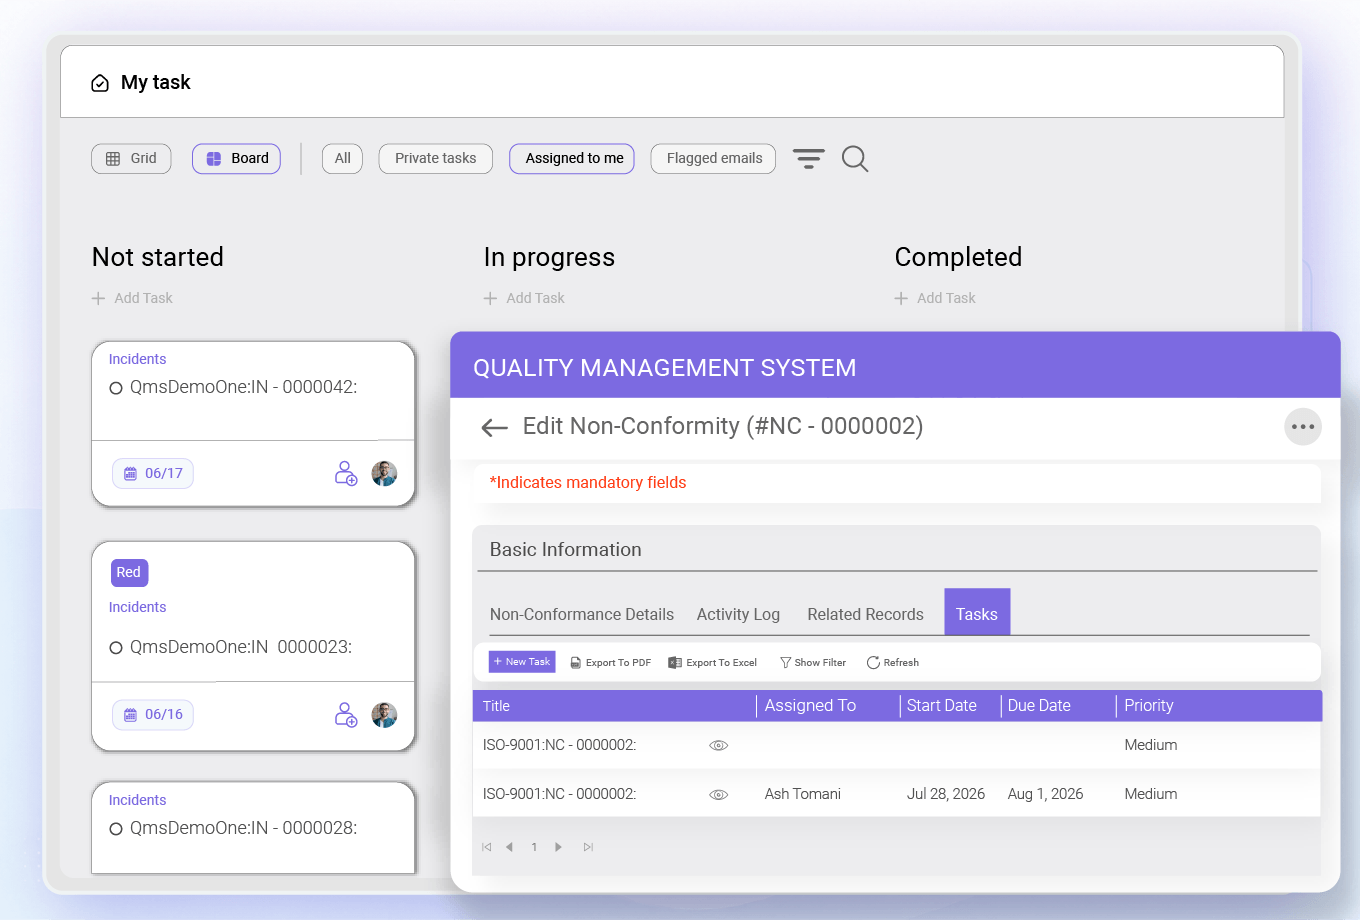Switch to Grid view
The image size is (1360, 920).
click(131, 158)
